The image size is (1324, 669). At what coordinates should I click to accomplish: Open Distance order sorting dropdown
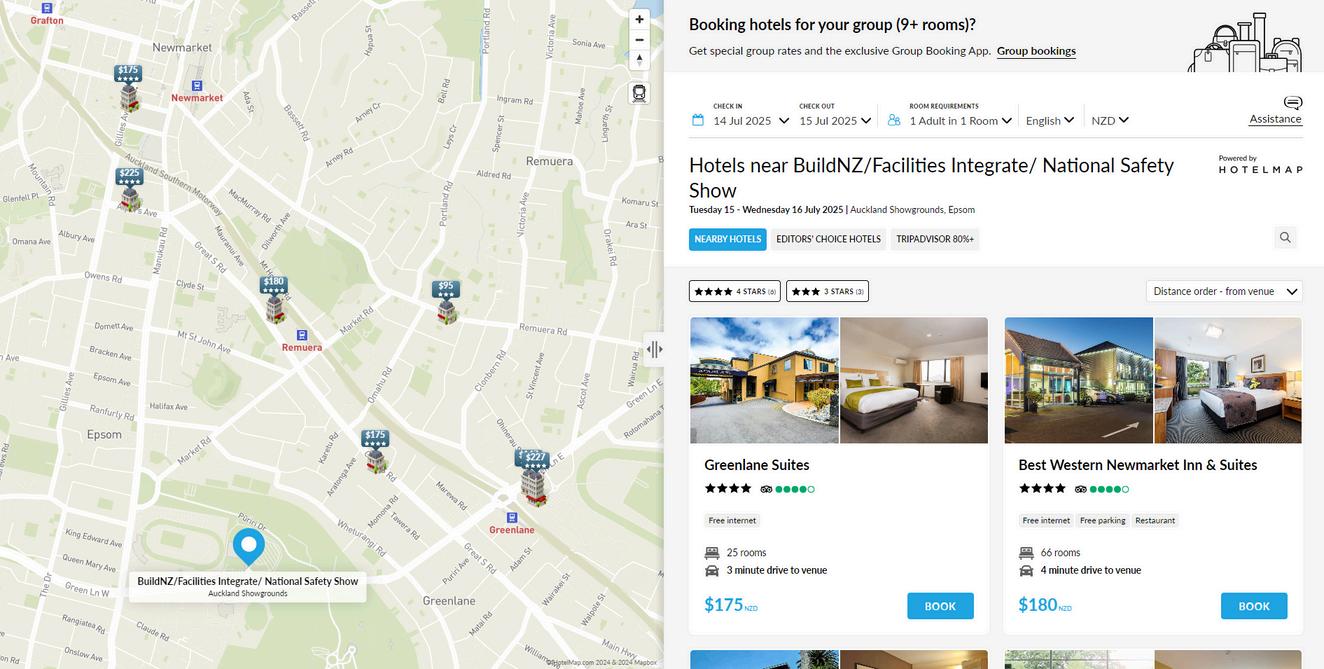(1224, 291)
